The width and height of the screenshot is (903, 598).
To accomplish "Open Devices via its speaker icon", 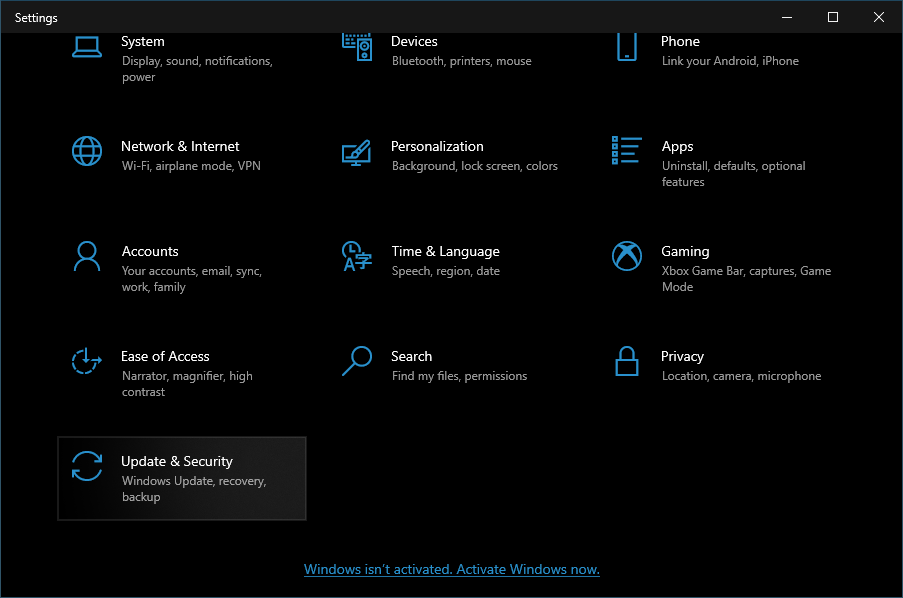I will [357, 45].
